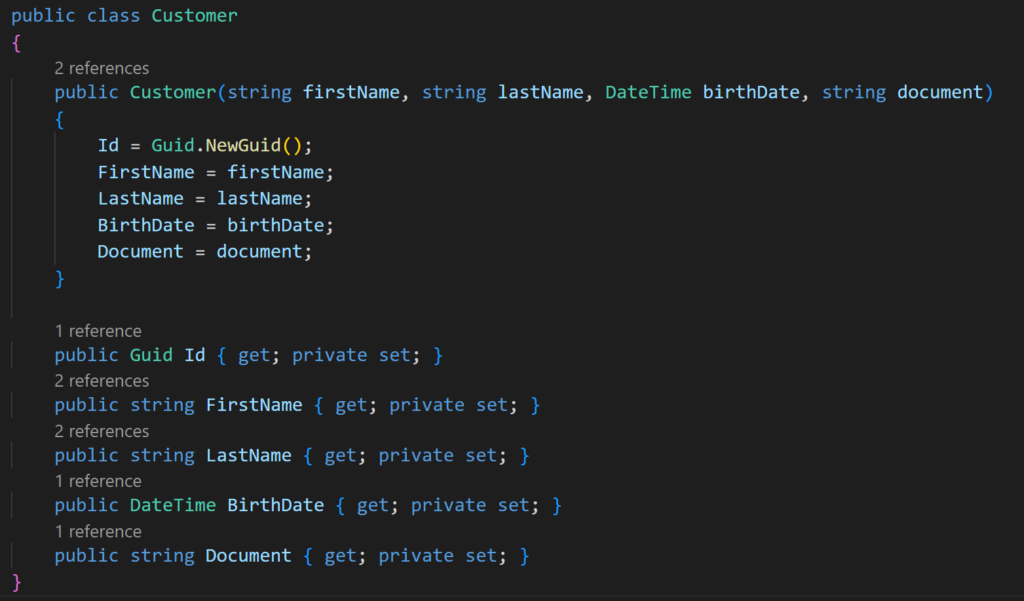
Task: Click the Customer class name in the declaration
Action: 195,16
